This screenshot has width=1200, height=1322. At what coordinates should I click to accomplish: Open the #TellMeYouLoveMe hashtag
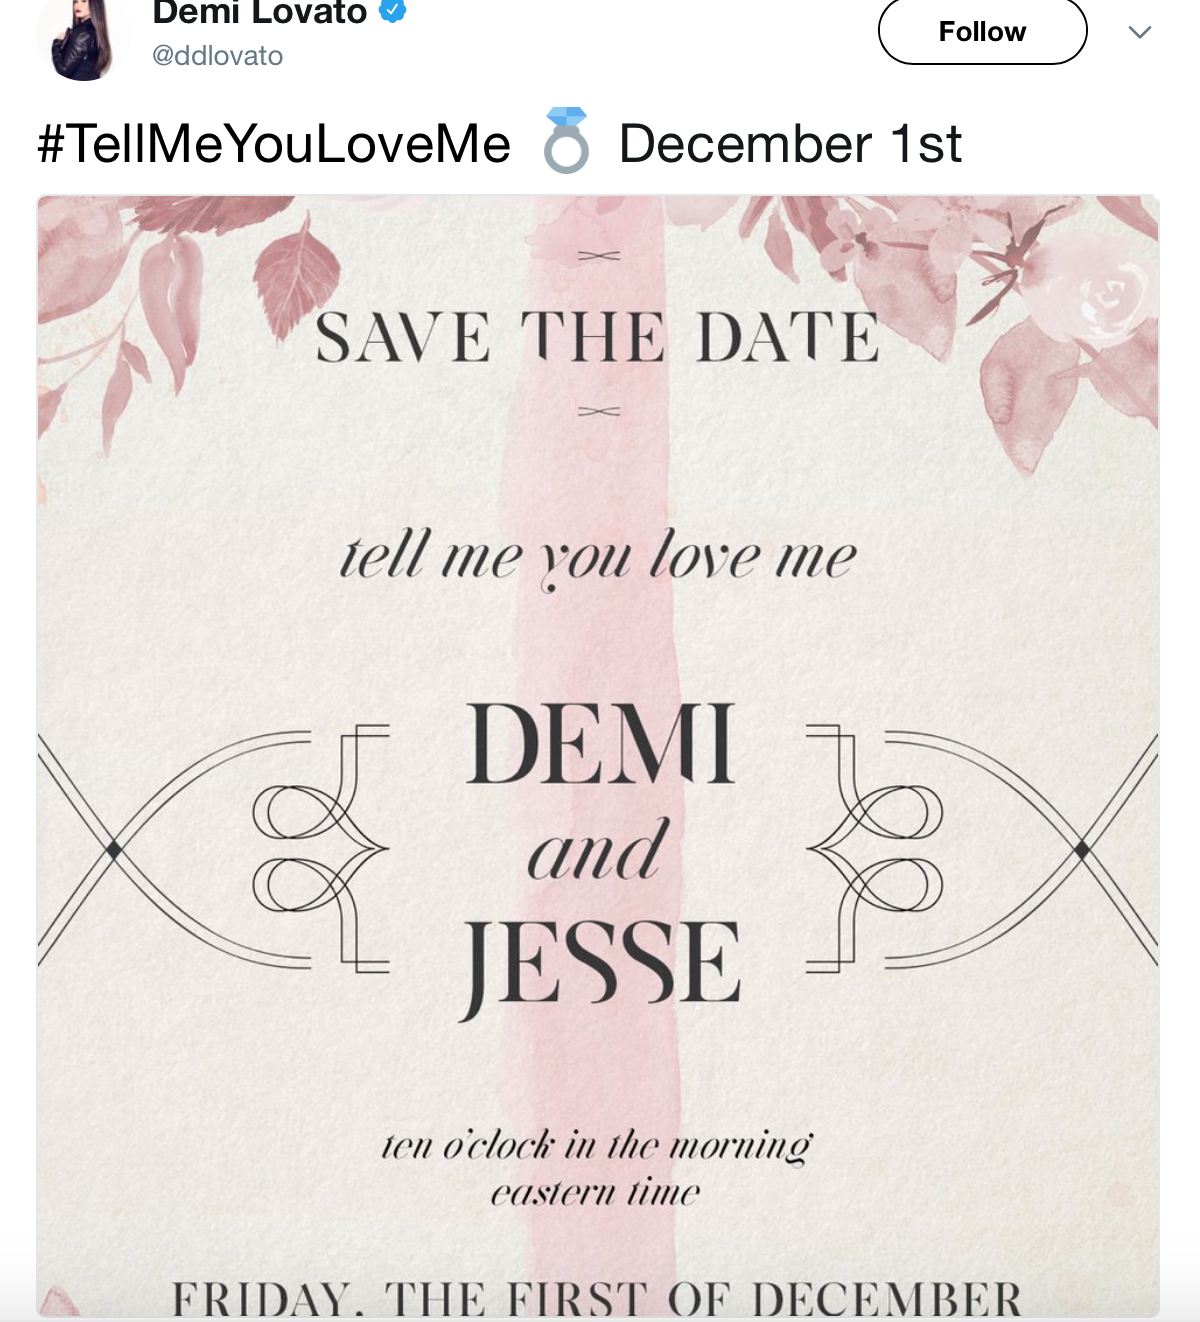click(274, 143)
